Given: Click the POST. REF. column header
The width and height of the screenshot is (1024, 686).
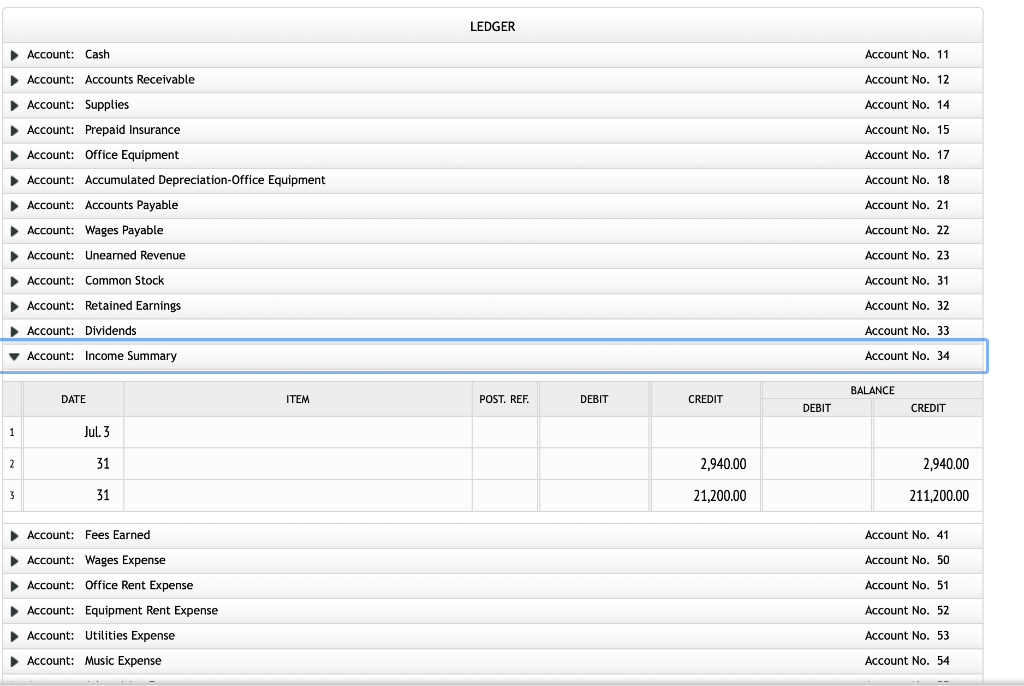Looking at the screenshot, I should click(x=505, y=398).
